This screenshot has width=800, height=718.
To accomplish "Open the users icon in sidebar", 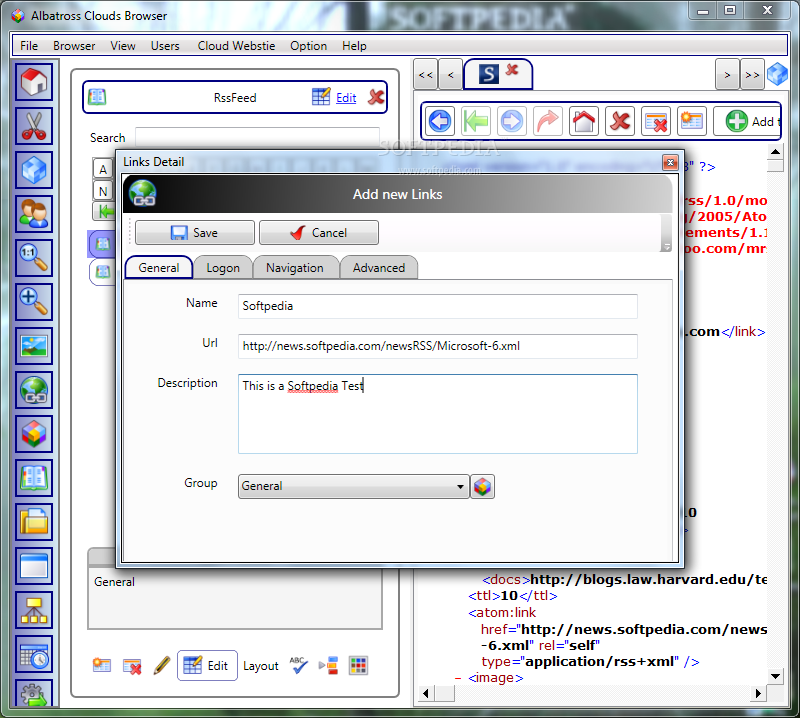I will (34, 214).
